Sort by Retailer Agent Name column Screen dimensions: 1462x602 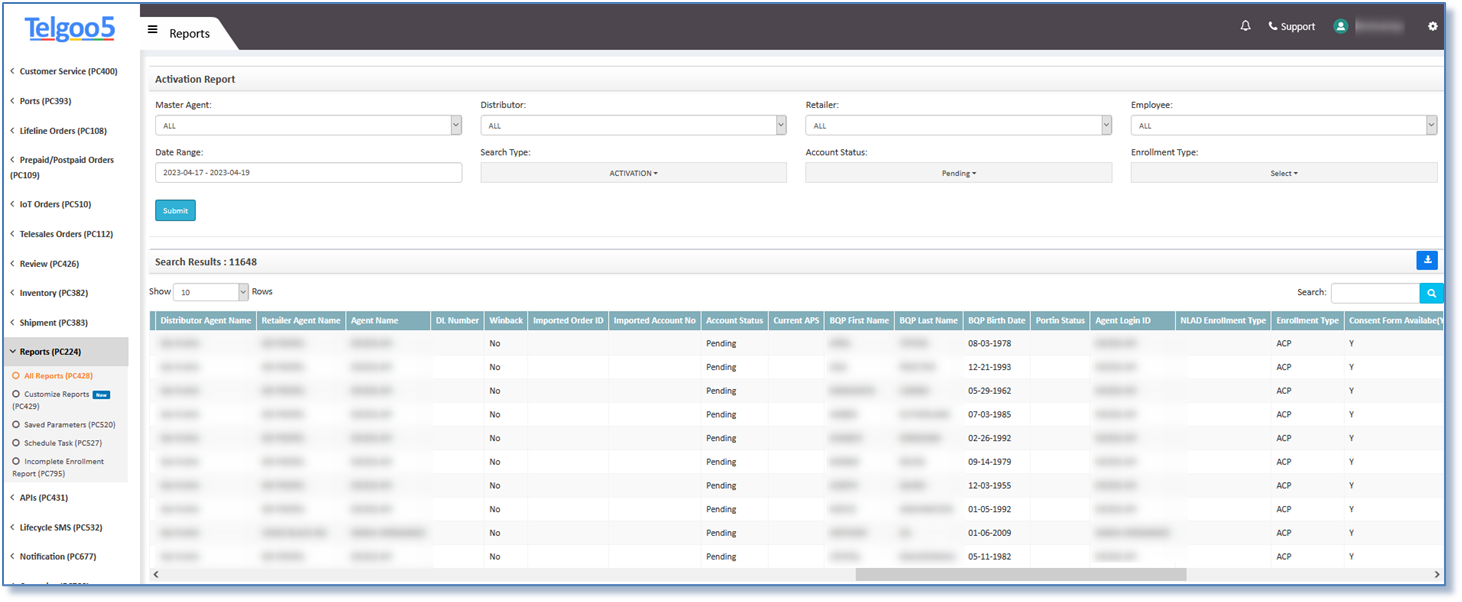point(301,321)
